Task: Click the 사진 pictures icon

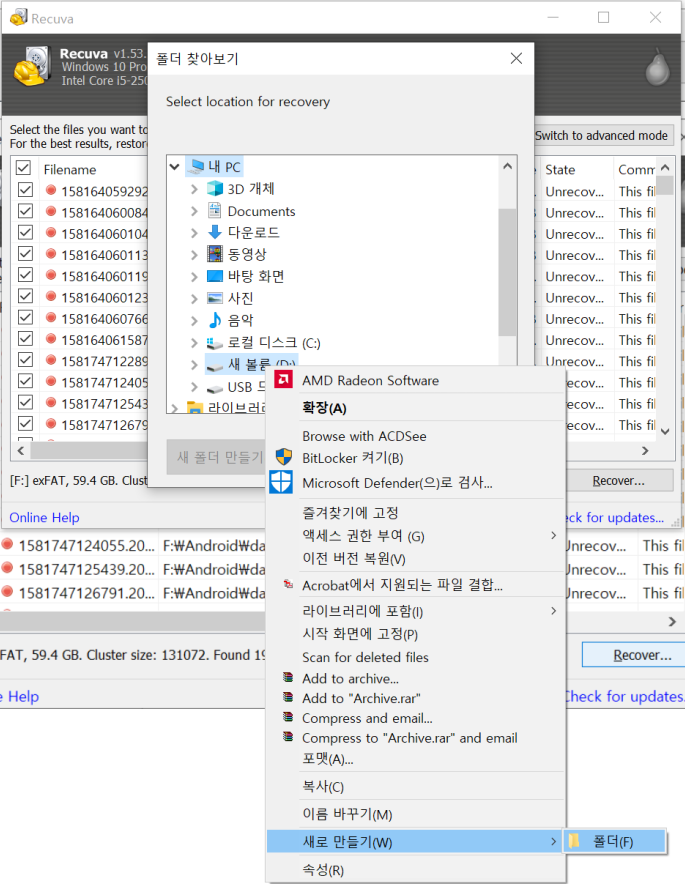Action: click(x=214, y=298)
